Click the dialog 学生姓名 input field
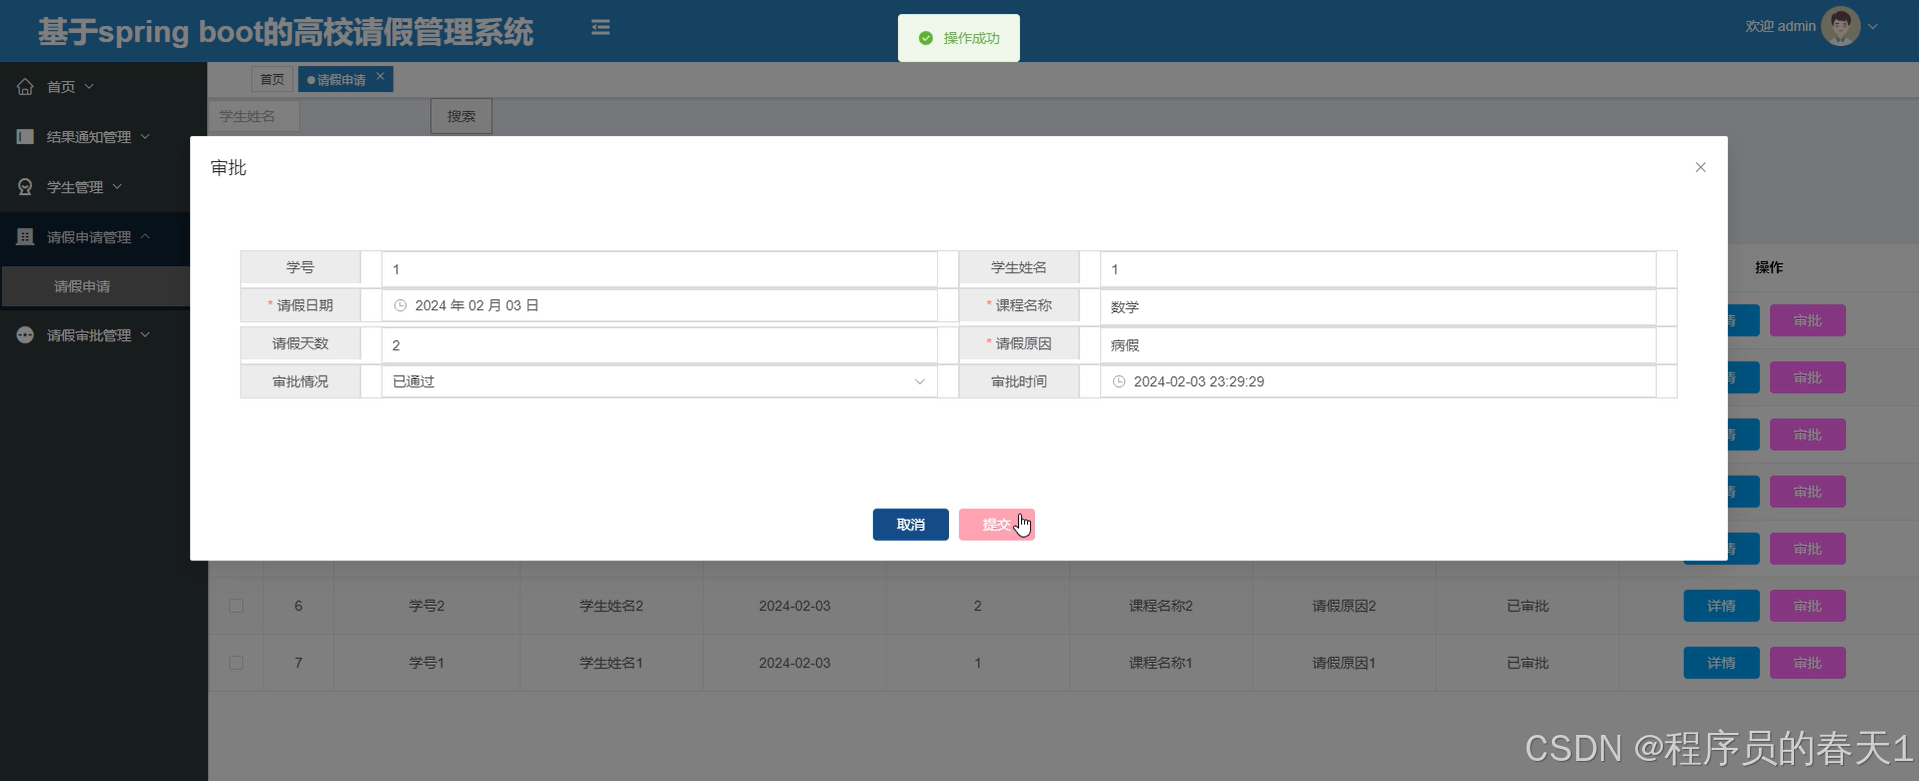Image resolution: width=1919 pixels, height=781 pixels. (x=1378, y=269)
